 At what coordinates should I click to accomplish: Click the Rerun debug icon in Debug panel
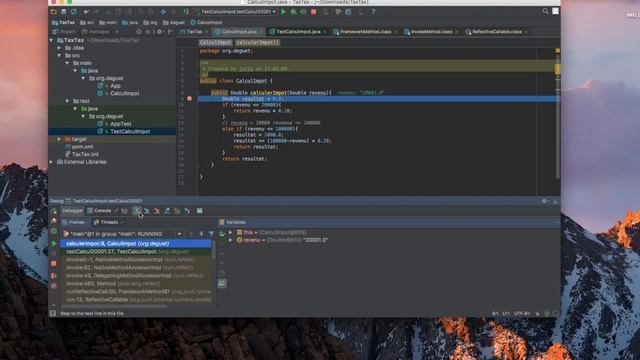[x=53, y=211]
